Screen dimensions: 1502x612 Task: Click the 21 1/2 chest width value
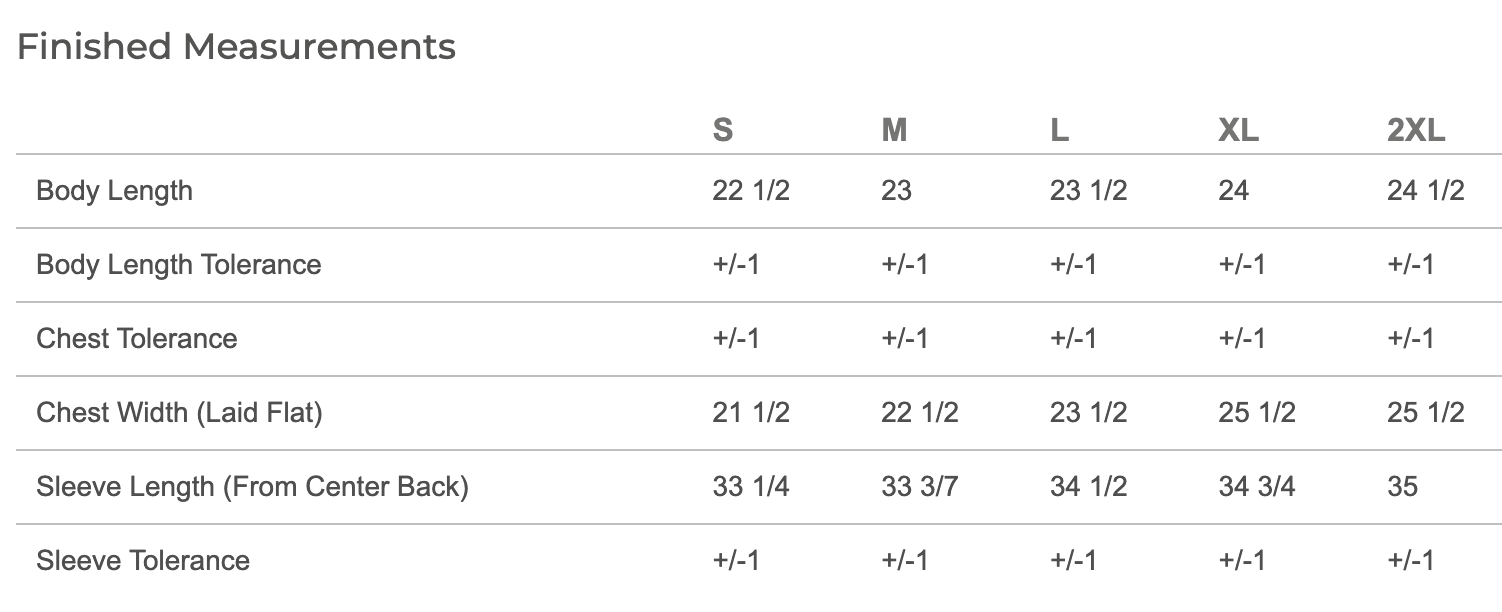click(751, 412)
